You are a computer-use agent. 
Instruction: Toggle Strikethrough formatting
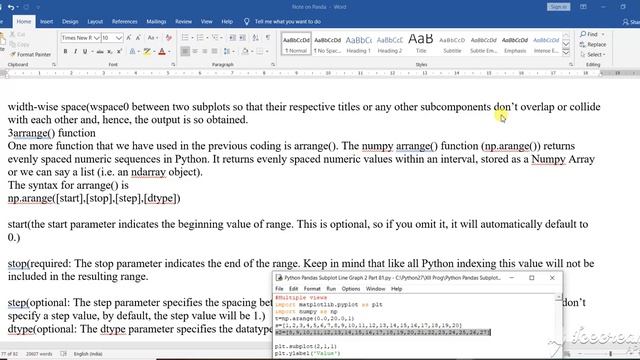[x=100, y=51]
